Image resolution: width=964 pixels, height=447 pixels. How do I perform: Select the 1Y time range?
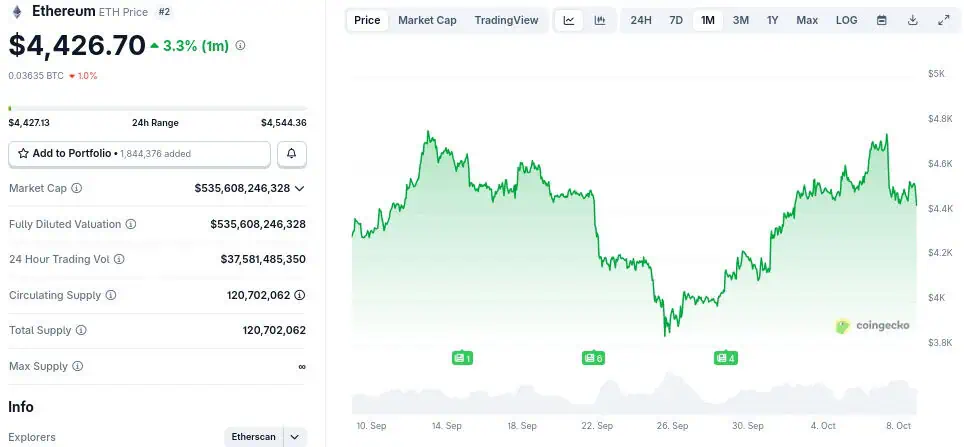coord(773,20)
